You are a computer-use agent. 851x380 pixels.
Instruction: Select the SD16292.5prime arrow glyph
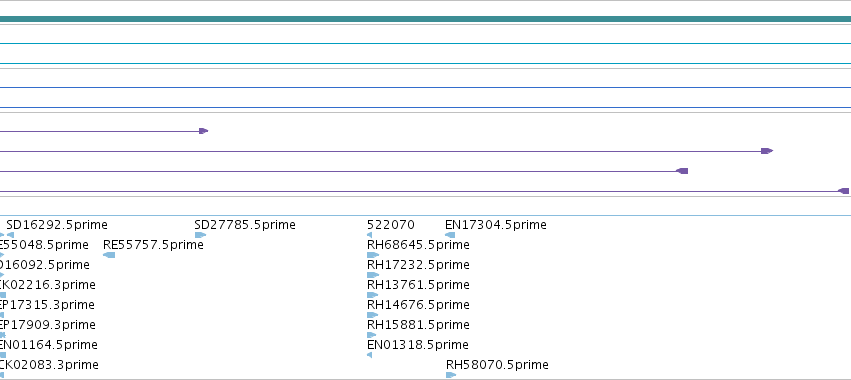coord(10,235)
